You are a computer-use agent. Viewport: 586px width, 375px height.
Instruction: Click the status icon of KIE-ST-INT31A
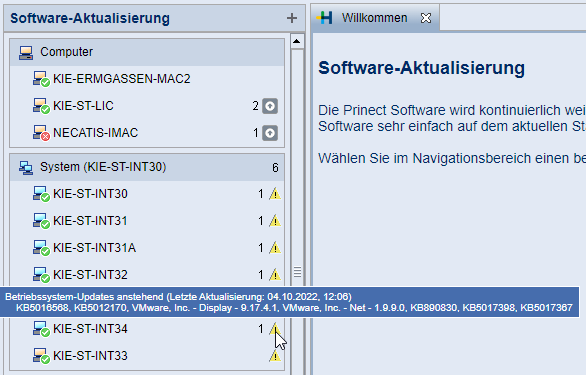click(41, 248)
